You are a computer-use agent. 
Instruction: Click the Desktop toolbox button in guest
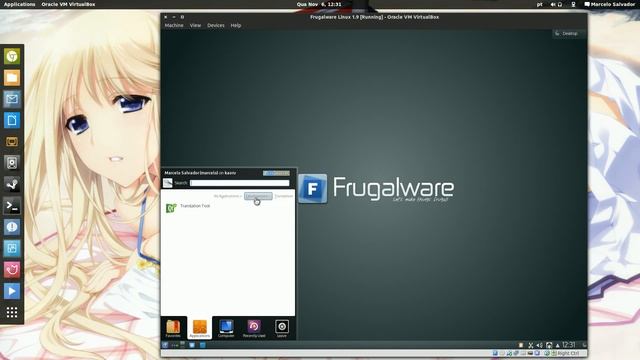point(569,33)
